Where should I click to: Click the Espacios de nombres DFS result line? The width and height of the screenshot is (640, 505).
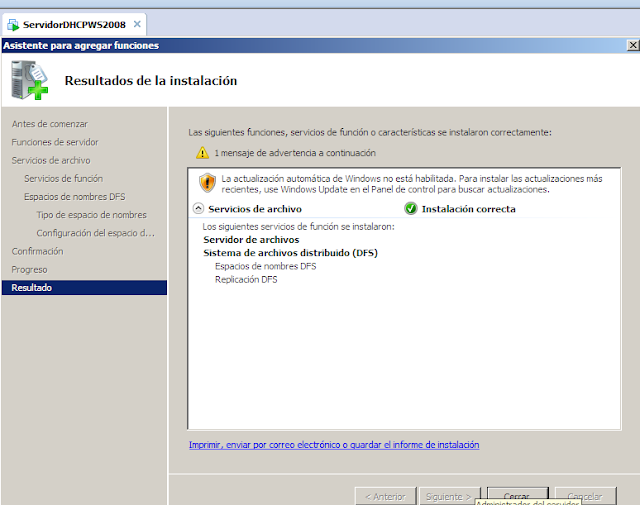(265, 266)
